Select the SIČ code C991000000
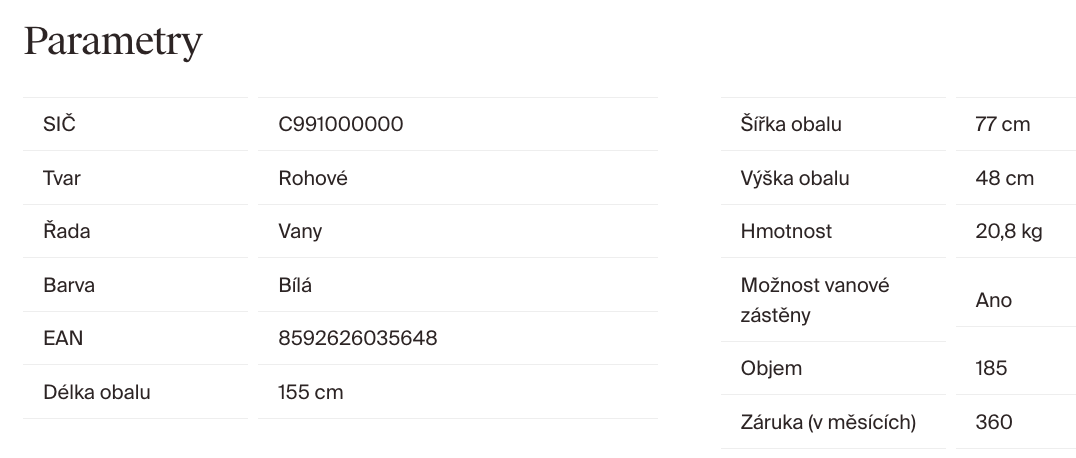Image resolution: width=1076 pixels, height=458 pixels. pos(341,125)
